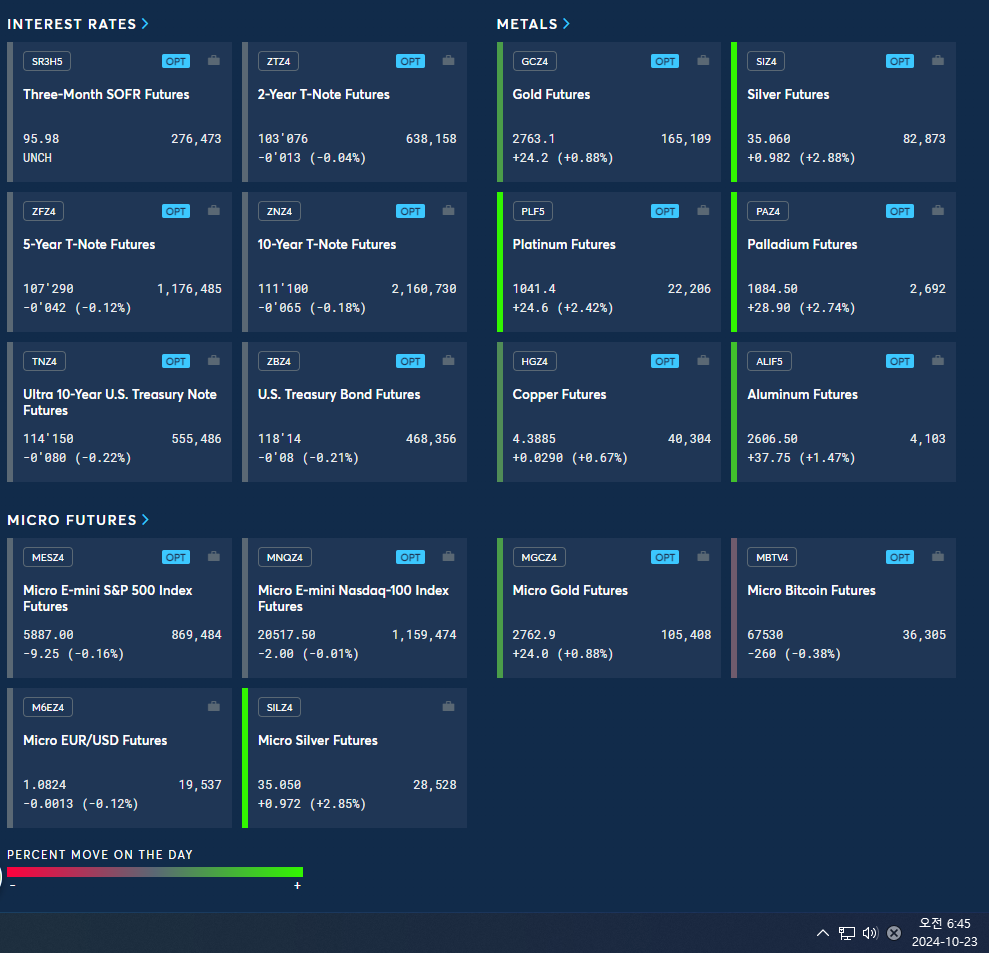
Task: Expand the Interest Rates section chevron
Action: (x=145, y=23)
